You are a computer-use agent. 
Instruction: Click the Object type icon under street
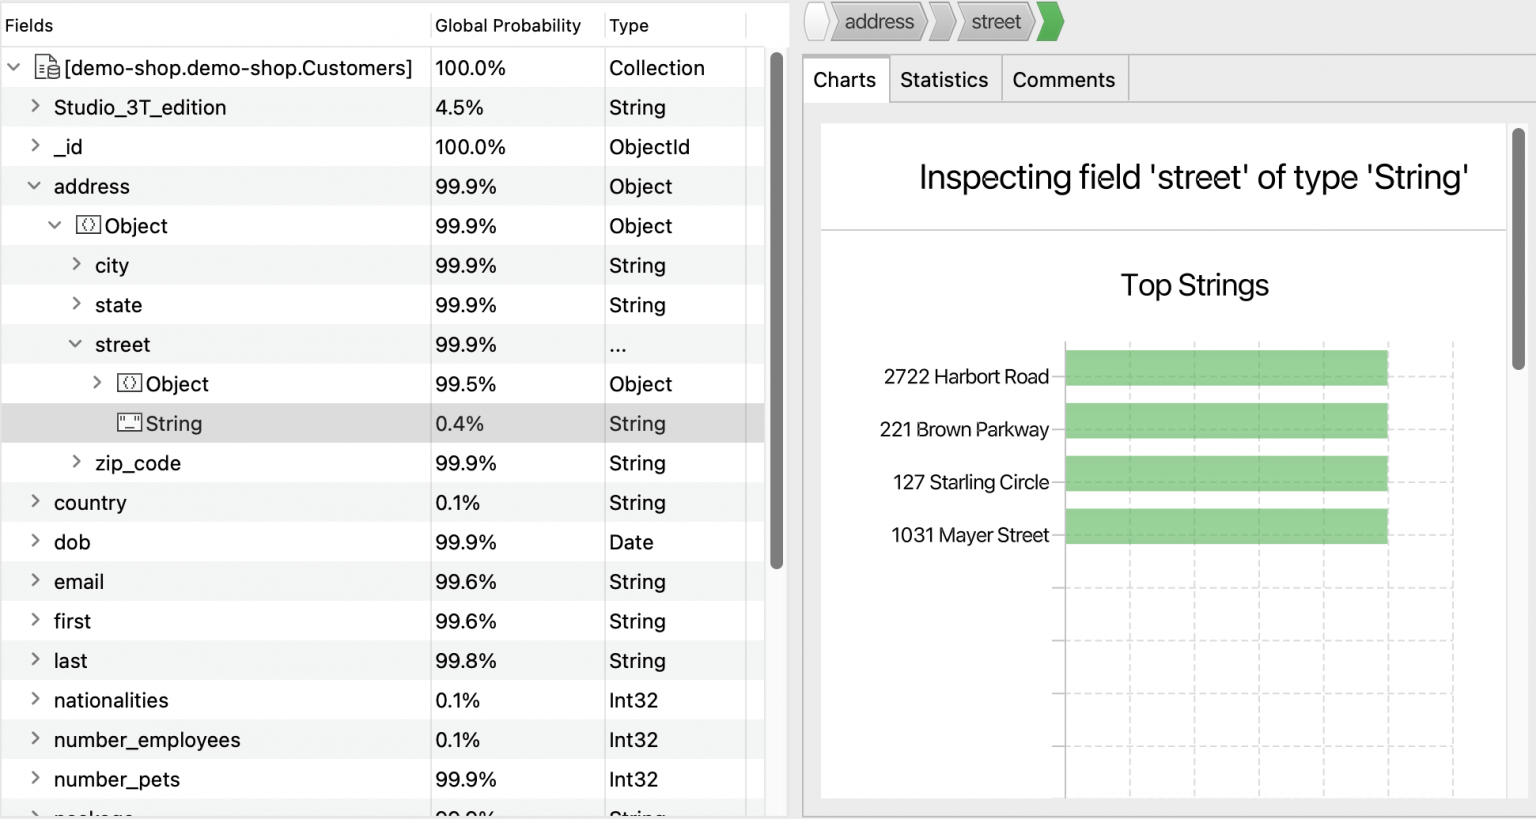(x=130, y=383)
